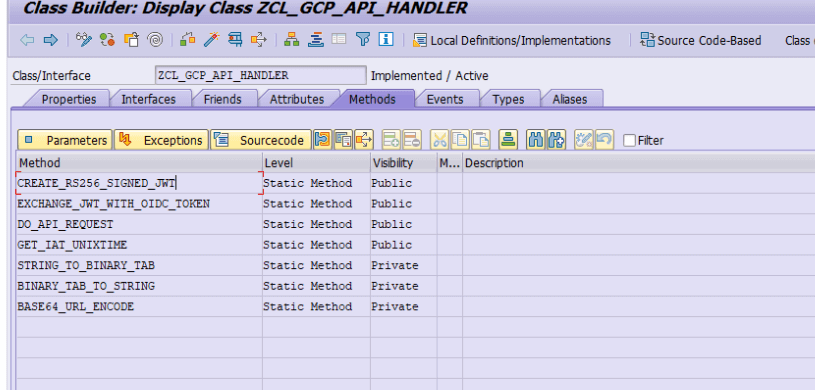Screen dimensions: 815x390
Task: Switch to the Attributes tab
Action: (297, 99)
